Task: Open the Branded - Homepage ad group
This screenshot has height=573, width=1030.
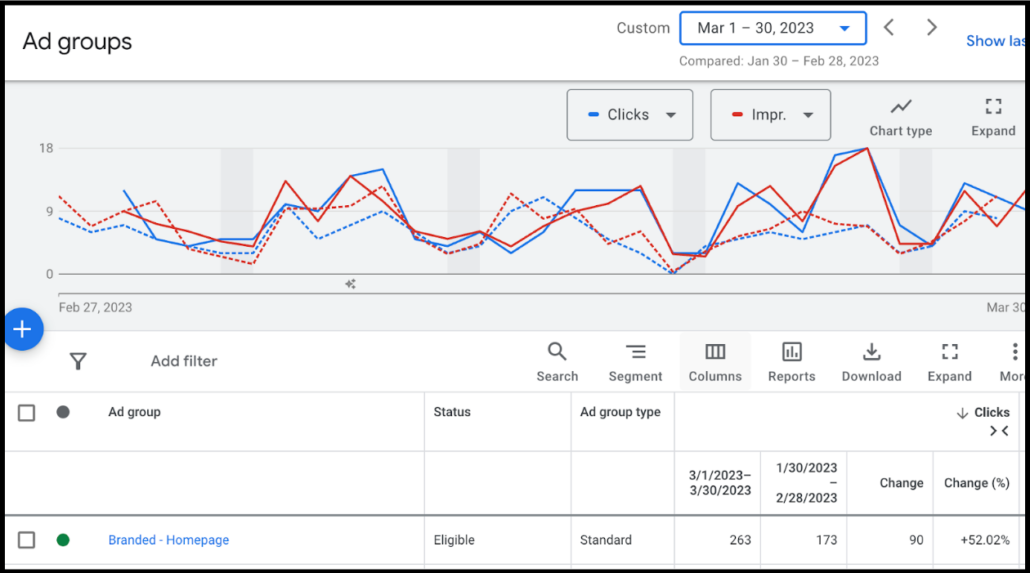Action: pyautogui.click(x=169, y=540)
